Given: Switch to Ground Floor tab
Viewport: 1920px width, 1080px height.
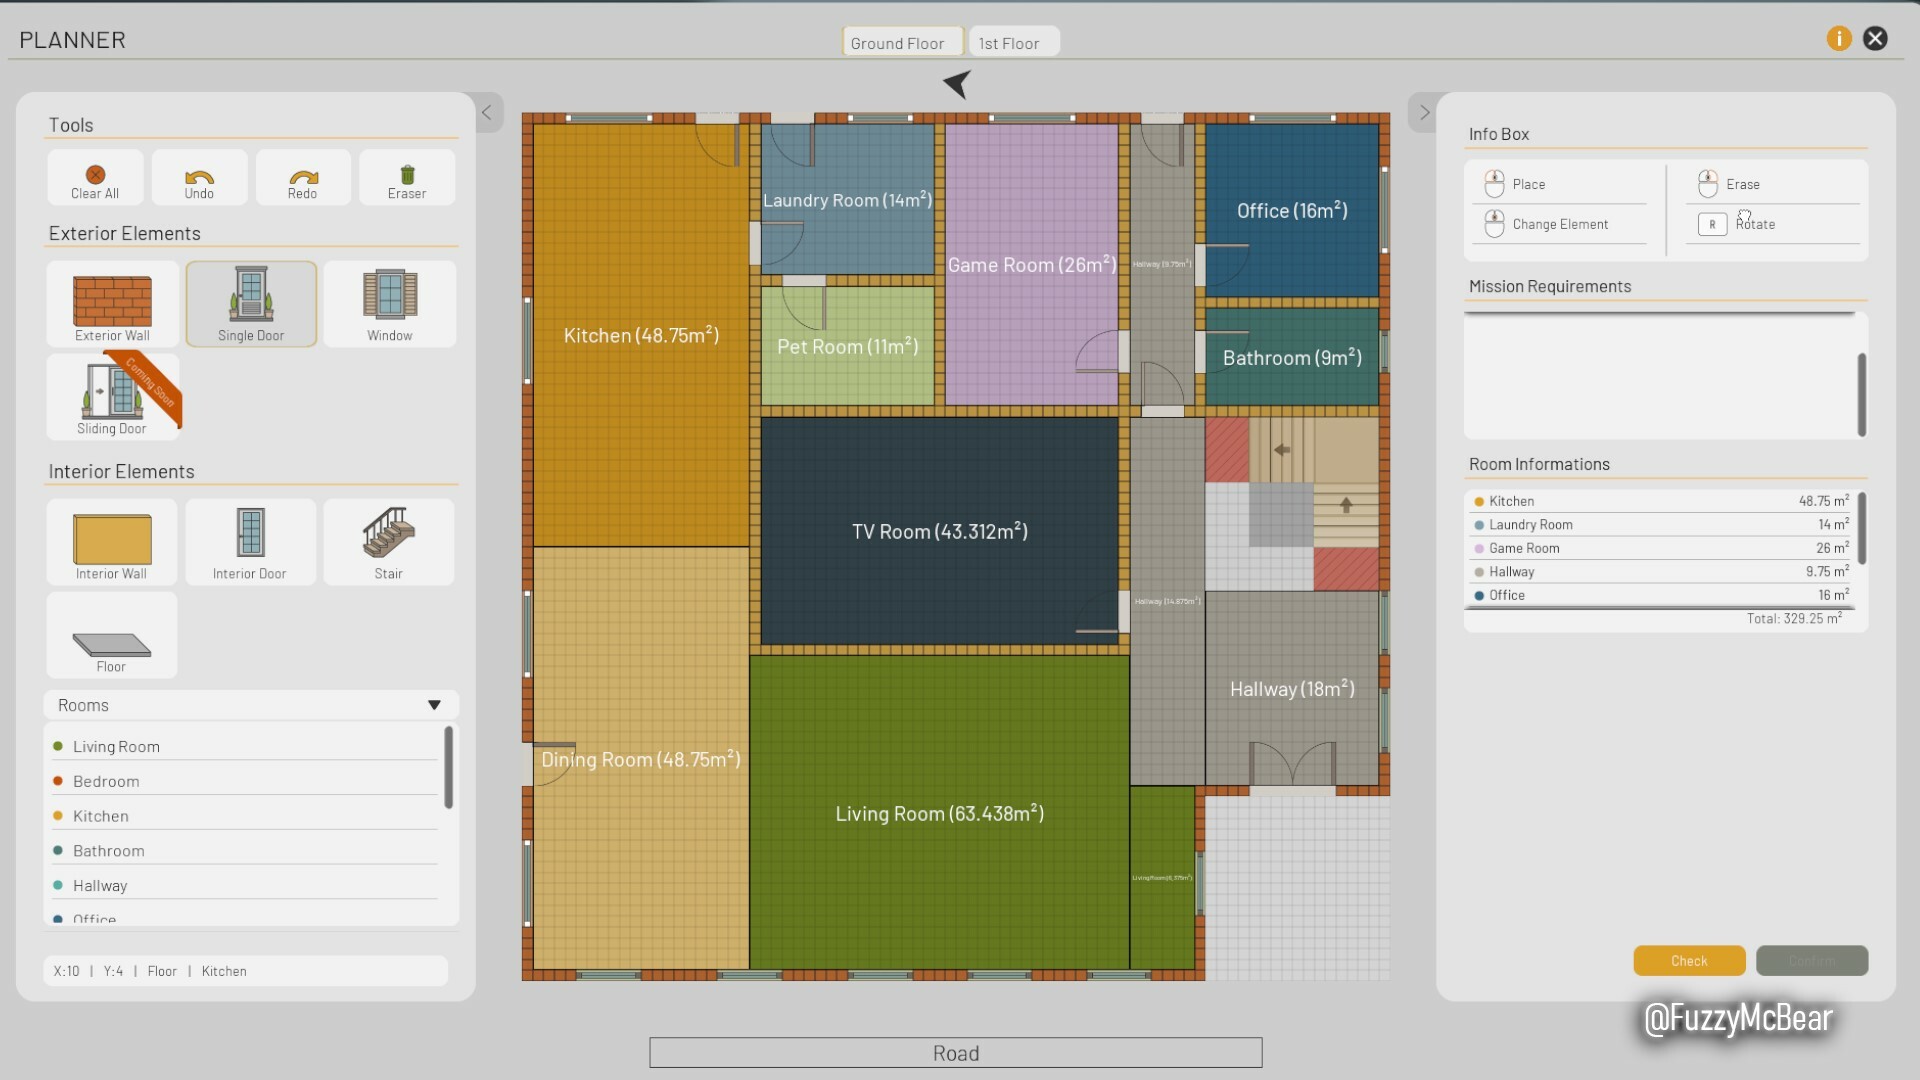Looking at the screenshot, I should 898,41.
